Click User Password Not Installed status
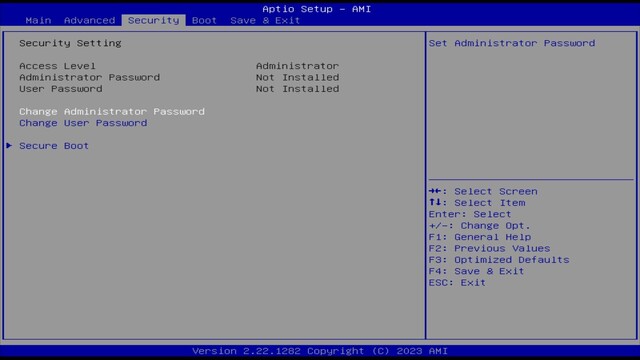Image resolution: width=640 pixels, height=360 pixels. tap(297, 89)
